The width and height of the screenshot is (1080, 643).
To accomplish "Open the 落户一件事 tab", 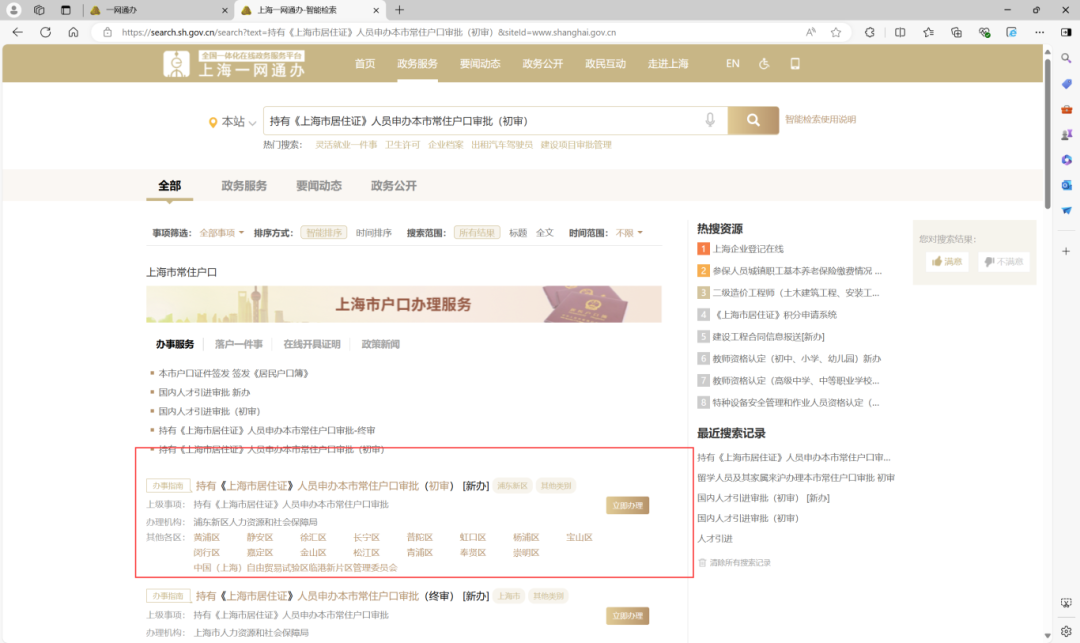I will [238, 344].
